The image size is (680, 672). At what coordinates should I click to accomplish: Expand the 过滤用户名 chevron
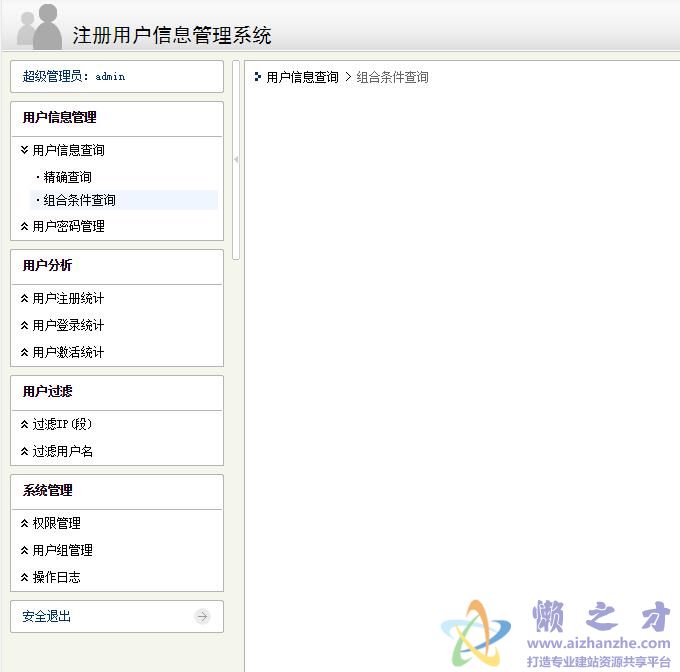click(24, 451)
